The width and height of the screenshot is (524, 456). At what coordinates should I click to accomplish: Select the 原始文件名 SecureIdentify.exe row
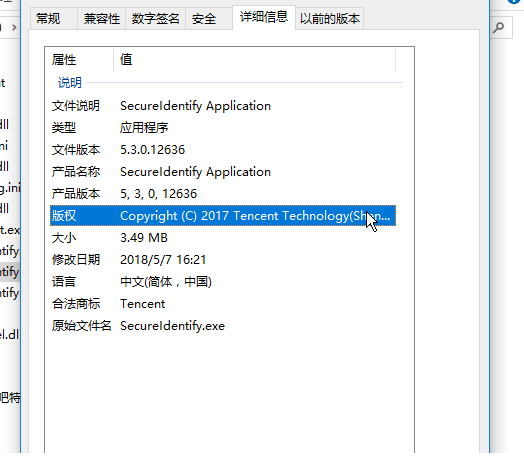click(x=223, y=326)
